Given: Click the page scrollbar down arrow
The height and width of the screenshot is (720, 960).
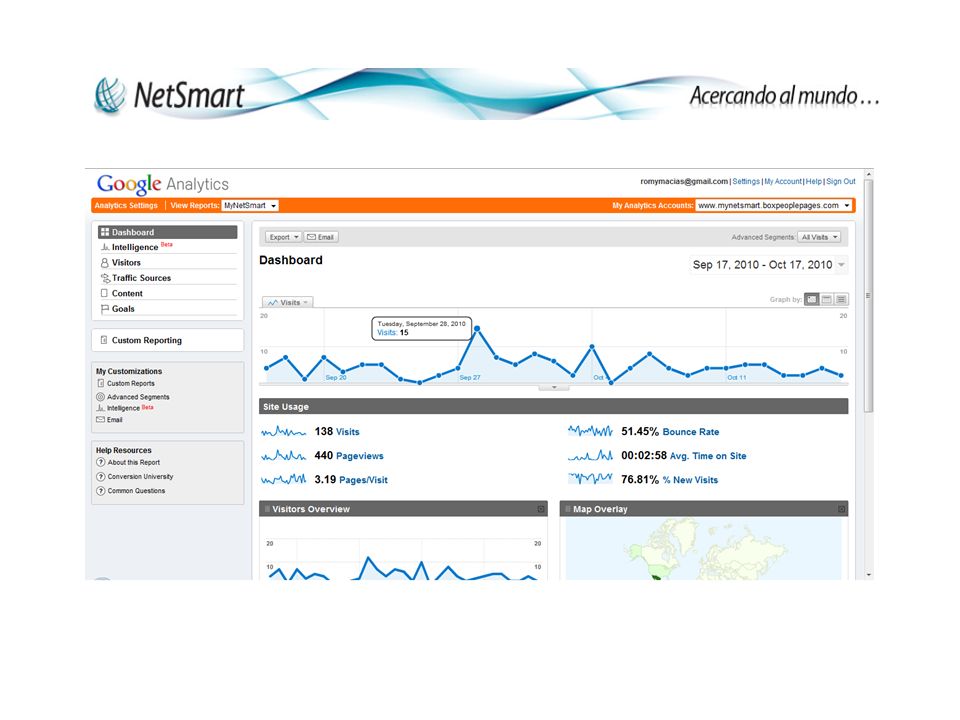Looking at the screenshot, I should [x=868, y=575].
